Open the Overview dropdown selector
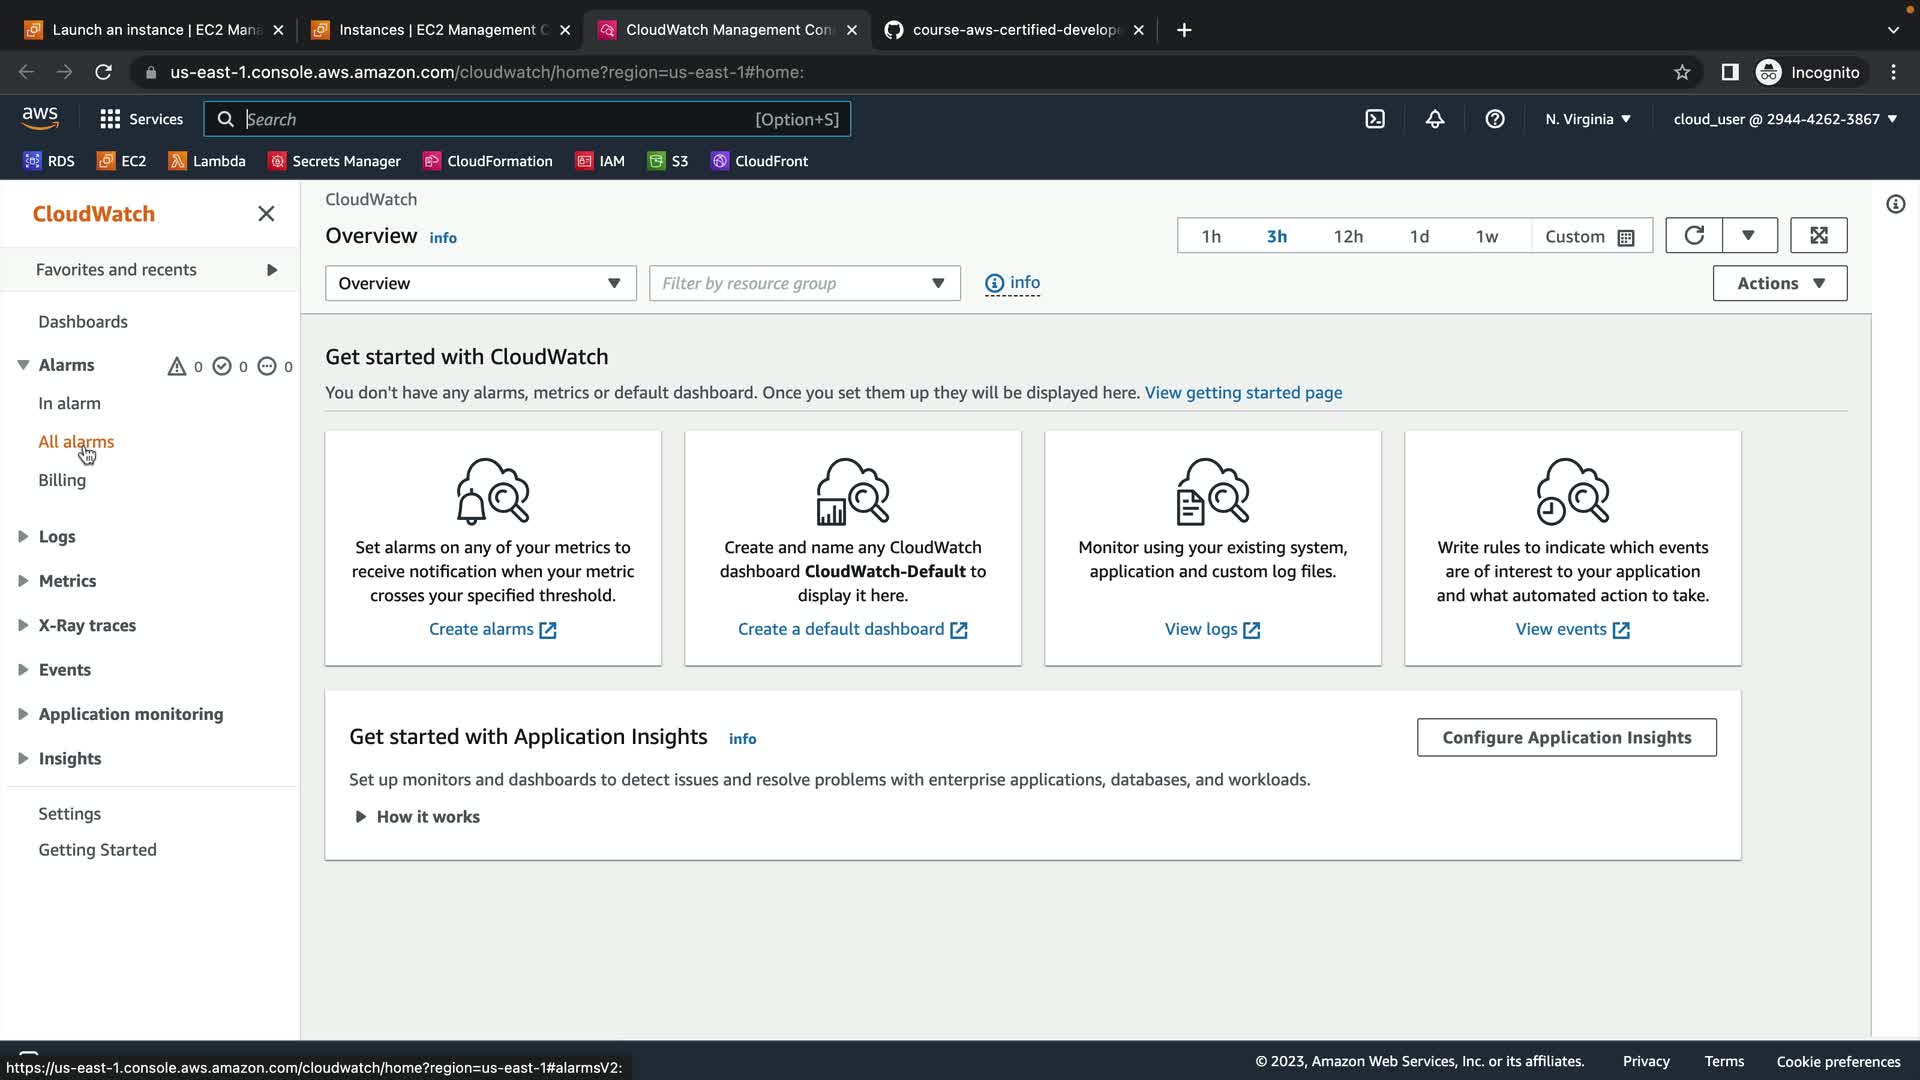The image size is (1920, 1080). [x=480, y=284]
